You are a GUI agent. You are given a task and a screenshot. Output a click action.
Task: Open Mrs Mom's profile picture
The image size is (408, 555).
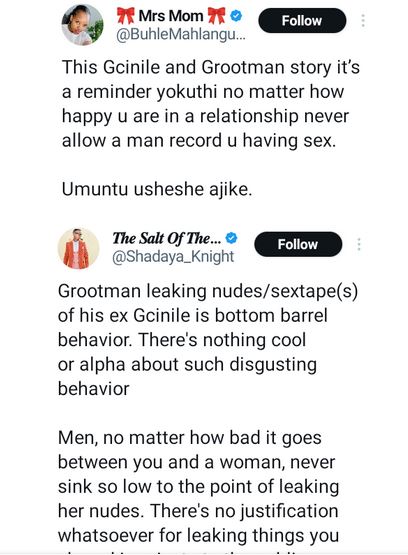[x=83, y=25]
